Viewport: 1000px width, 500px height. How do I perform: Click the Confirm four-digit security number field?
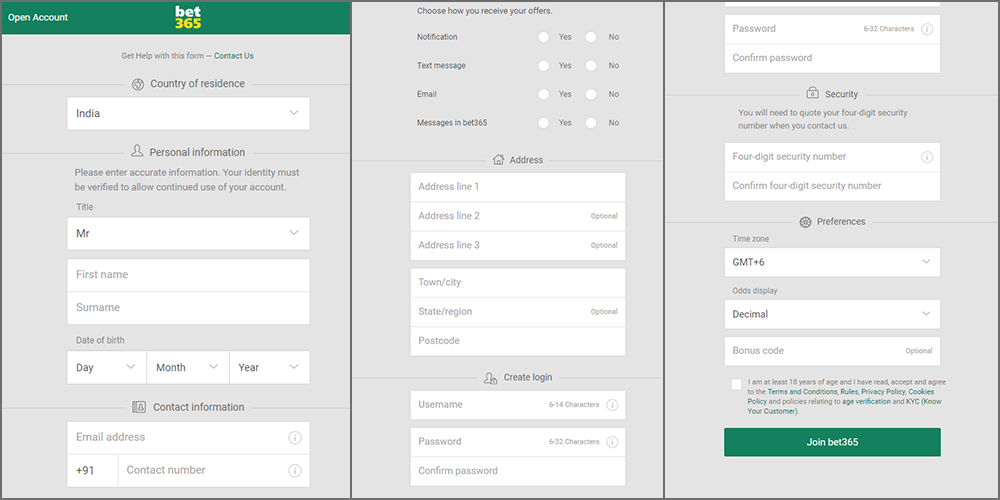832,186
